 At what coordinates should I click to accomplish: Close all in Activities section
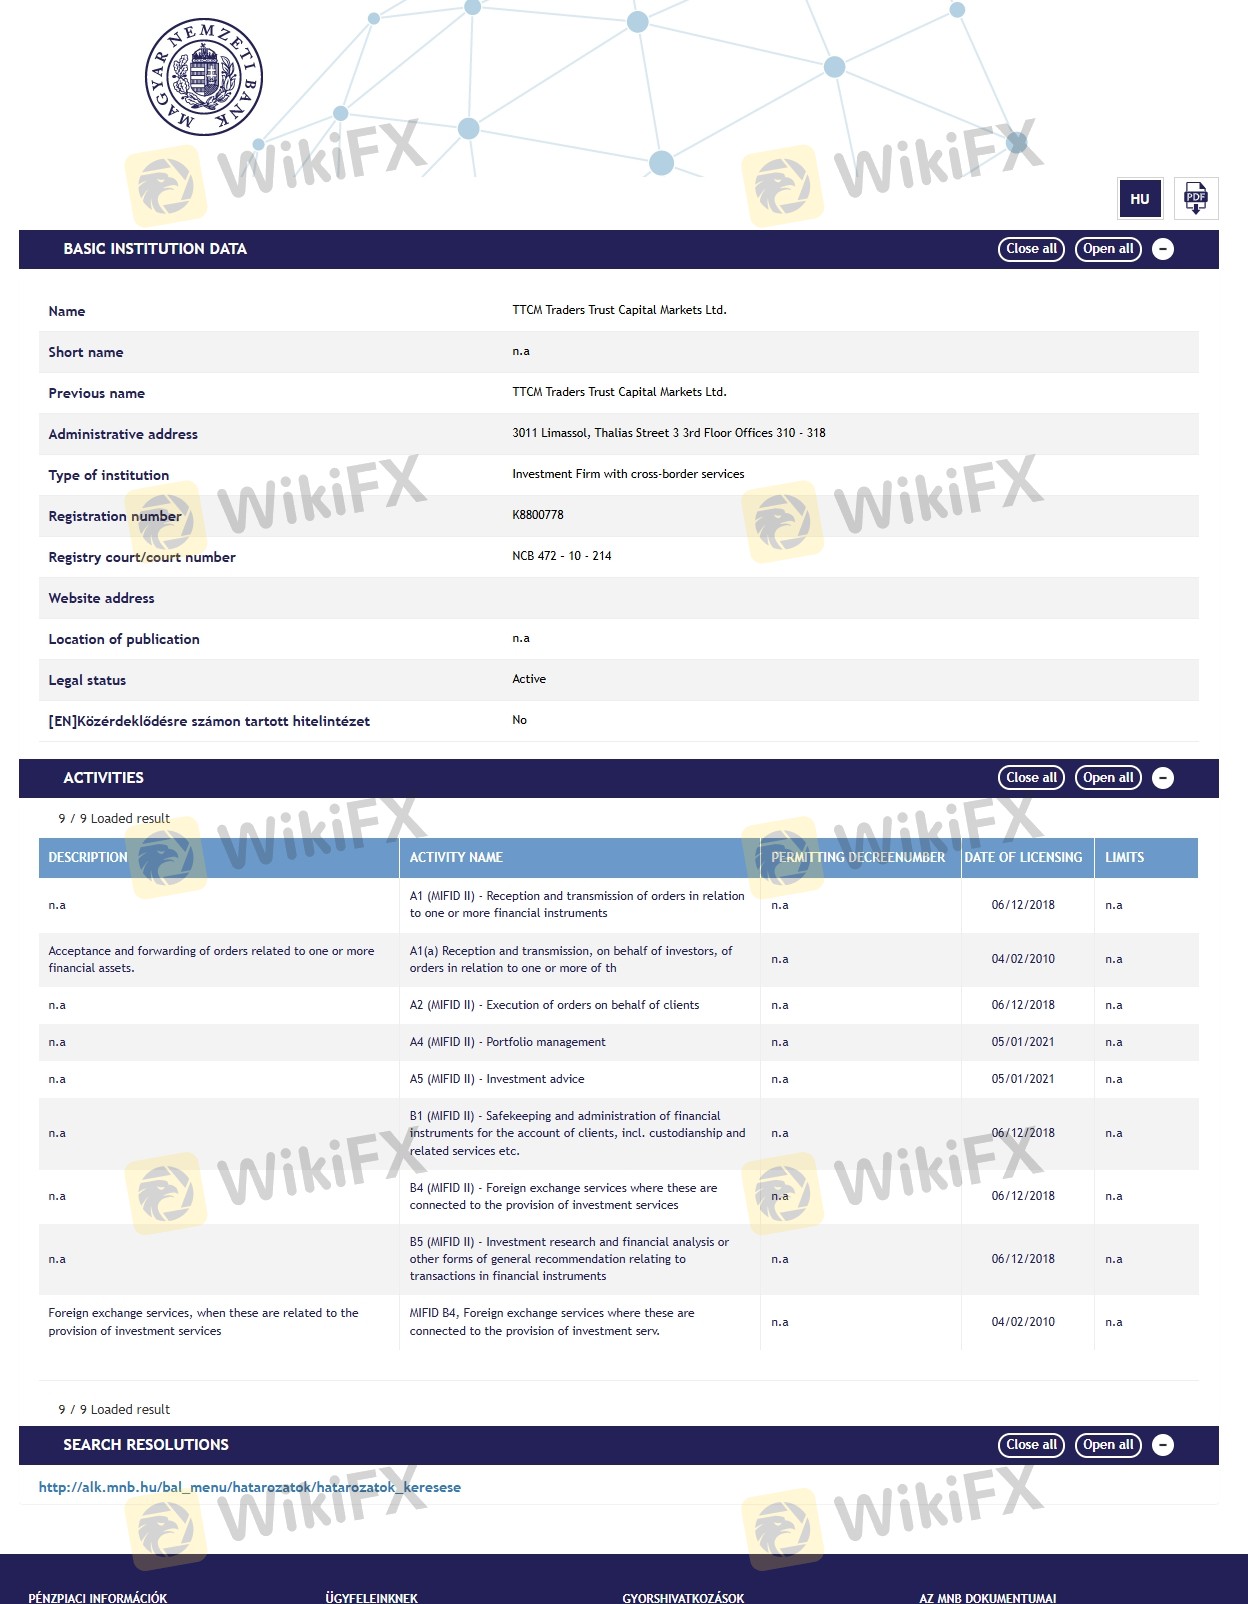1031,778
